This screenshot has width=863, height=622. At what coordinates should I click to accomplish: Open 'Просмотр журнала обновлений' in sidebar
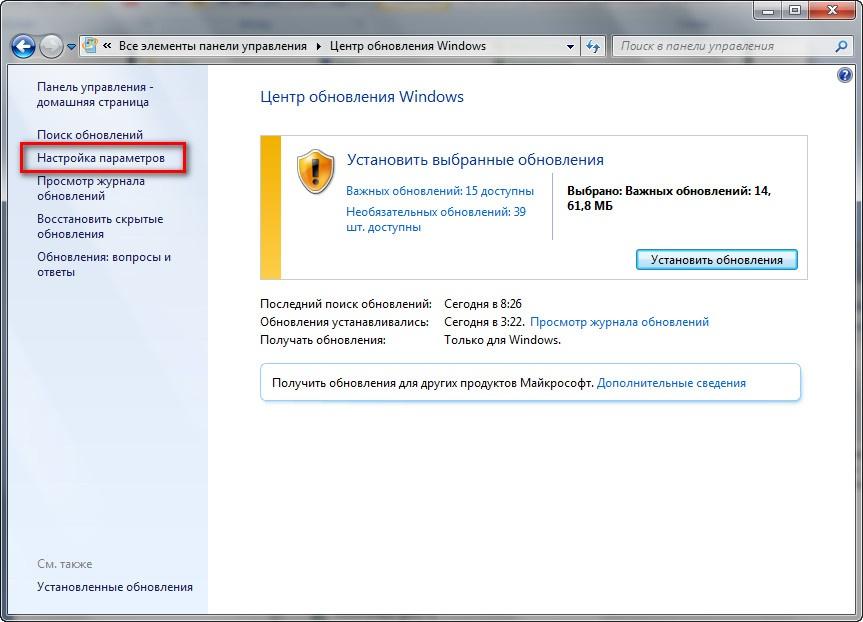pos(91,188)
